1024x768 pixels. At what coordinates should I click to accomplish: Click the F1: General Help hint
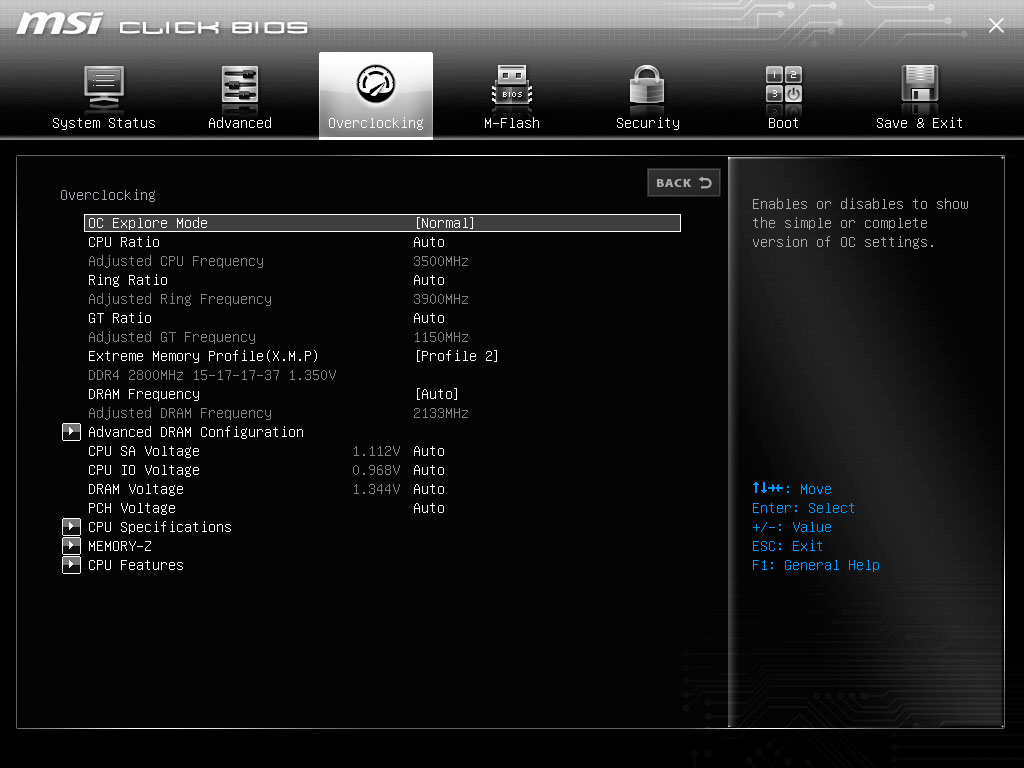tap(816, 565)
